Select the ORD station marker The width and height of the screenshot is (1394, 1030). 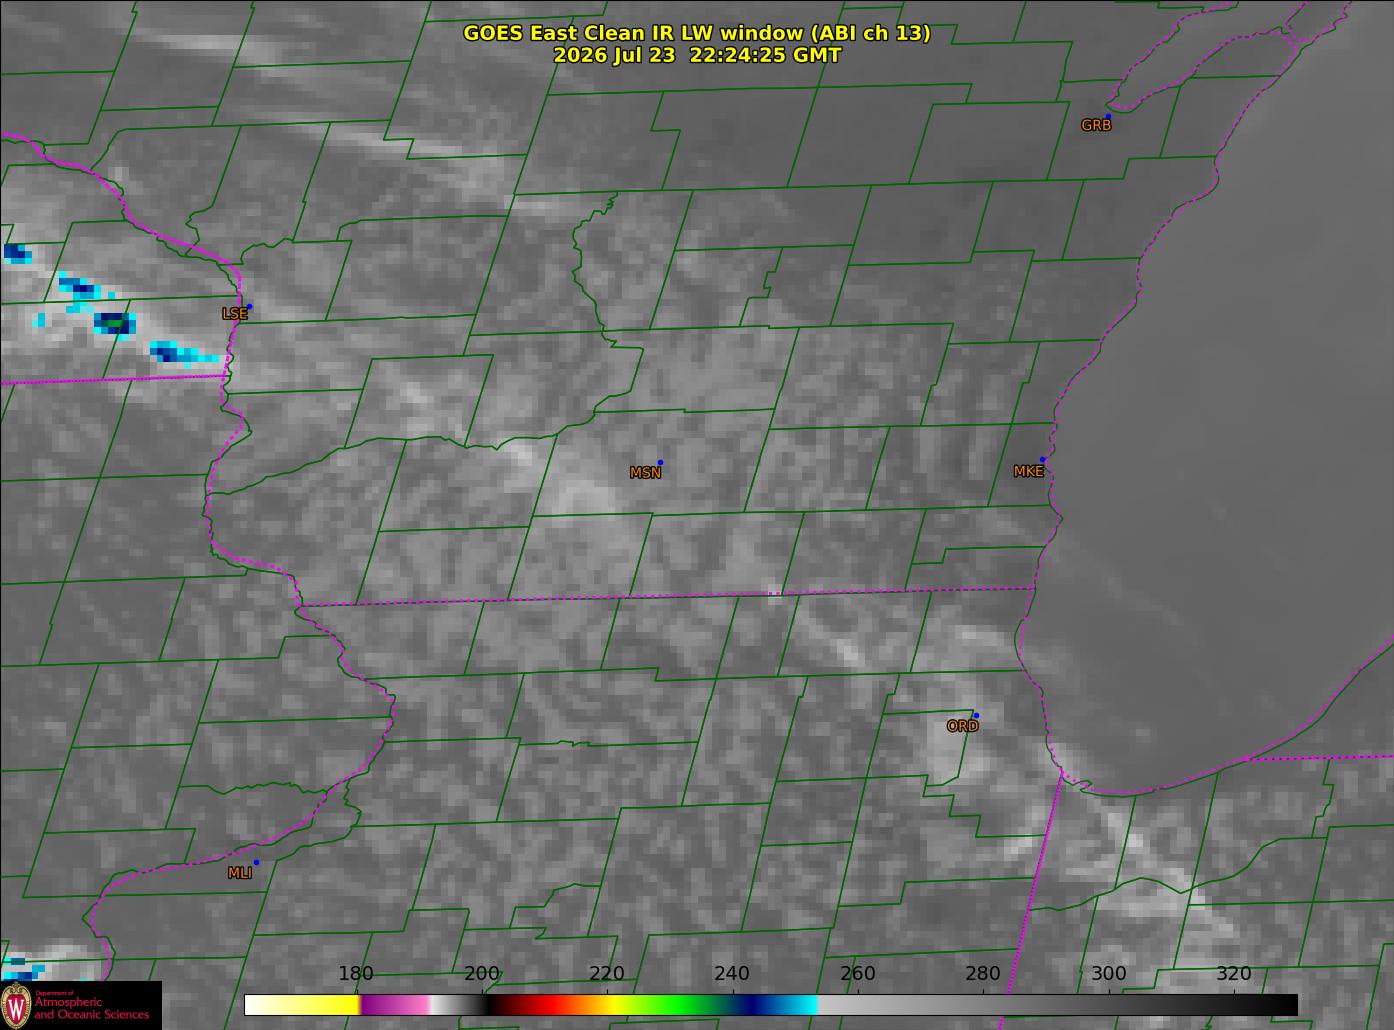coord(976,715)
